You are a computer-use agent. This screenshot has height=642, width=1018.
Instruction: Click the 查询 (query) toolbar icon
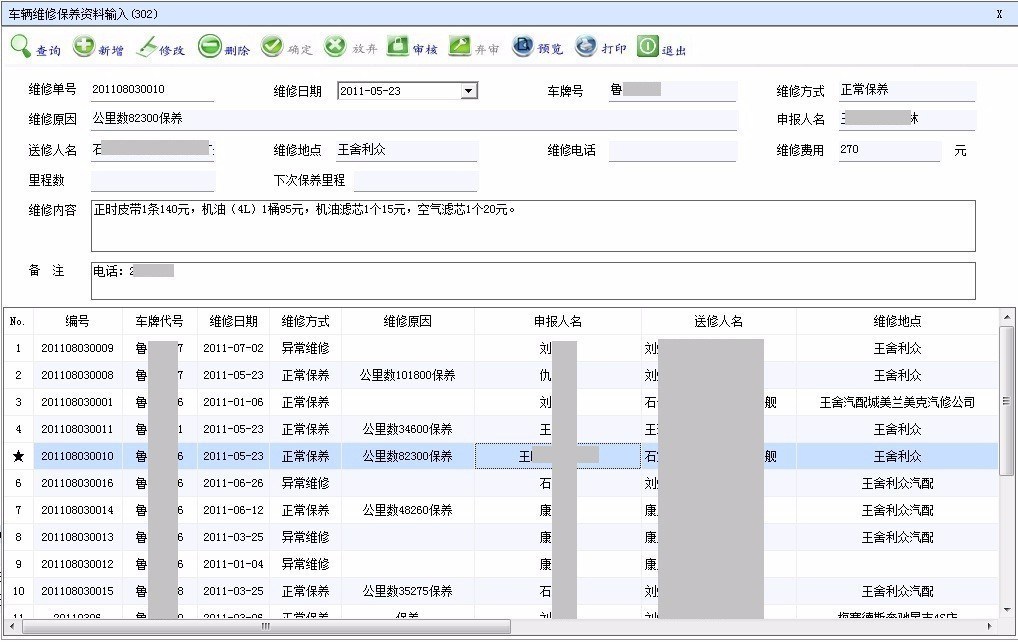(32, 46)
